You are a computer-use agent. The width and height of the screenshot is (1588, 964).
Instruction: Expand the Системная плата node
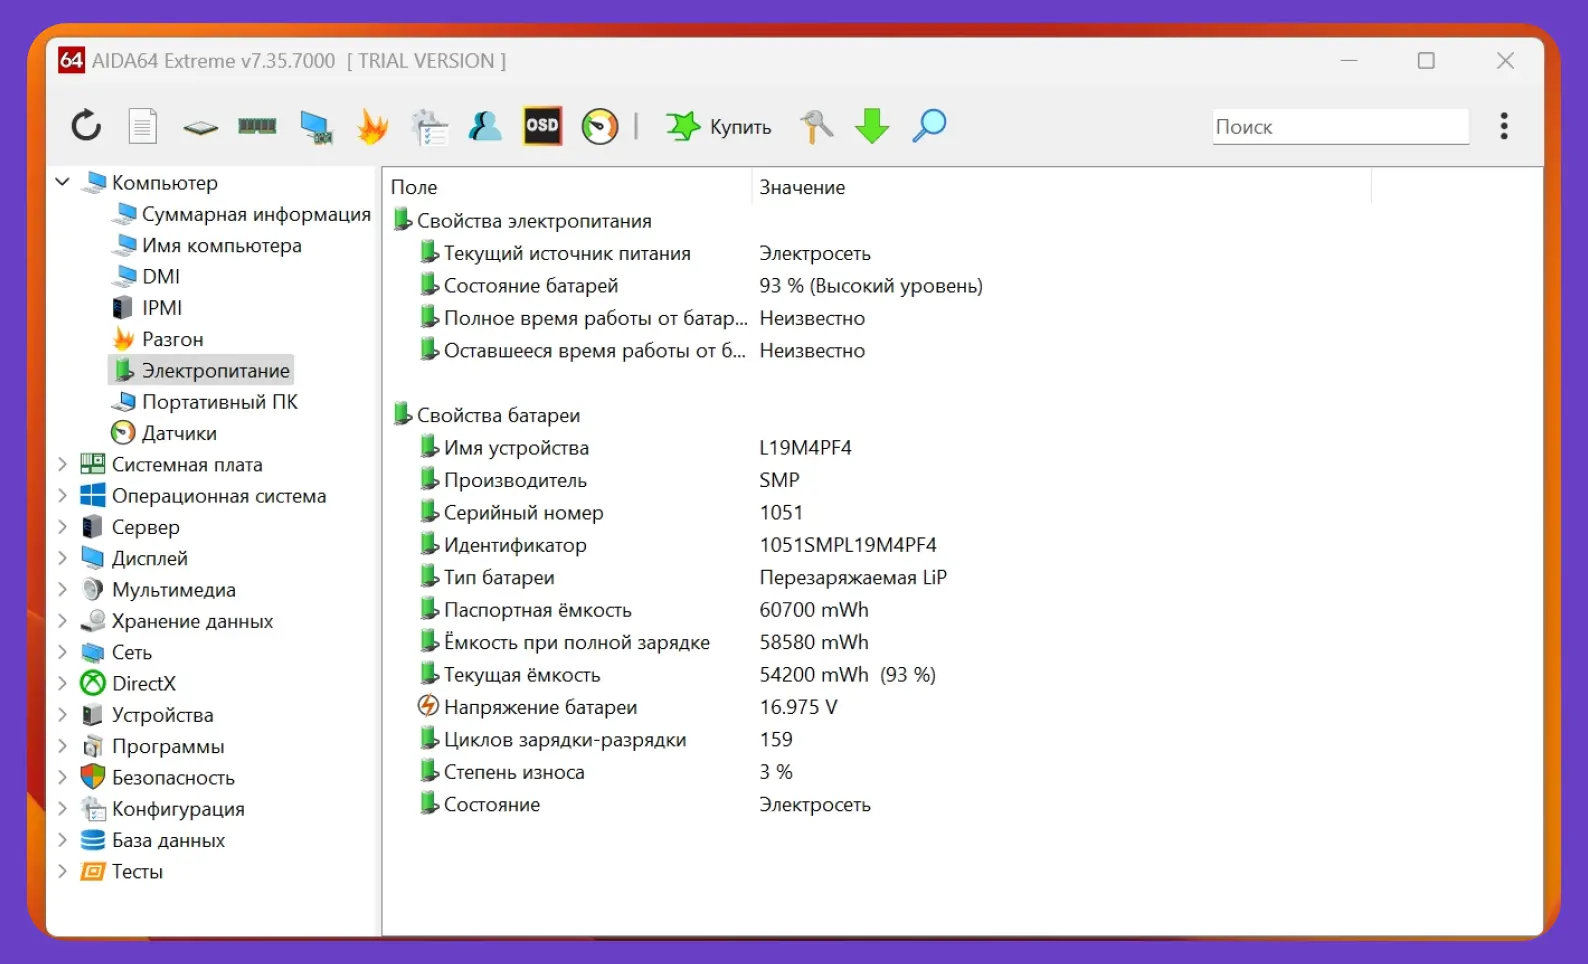(62, 464)
